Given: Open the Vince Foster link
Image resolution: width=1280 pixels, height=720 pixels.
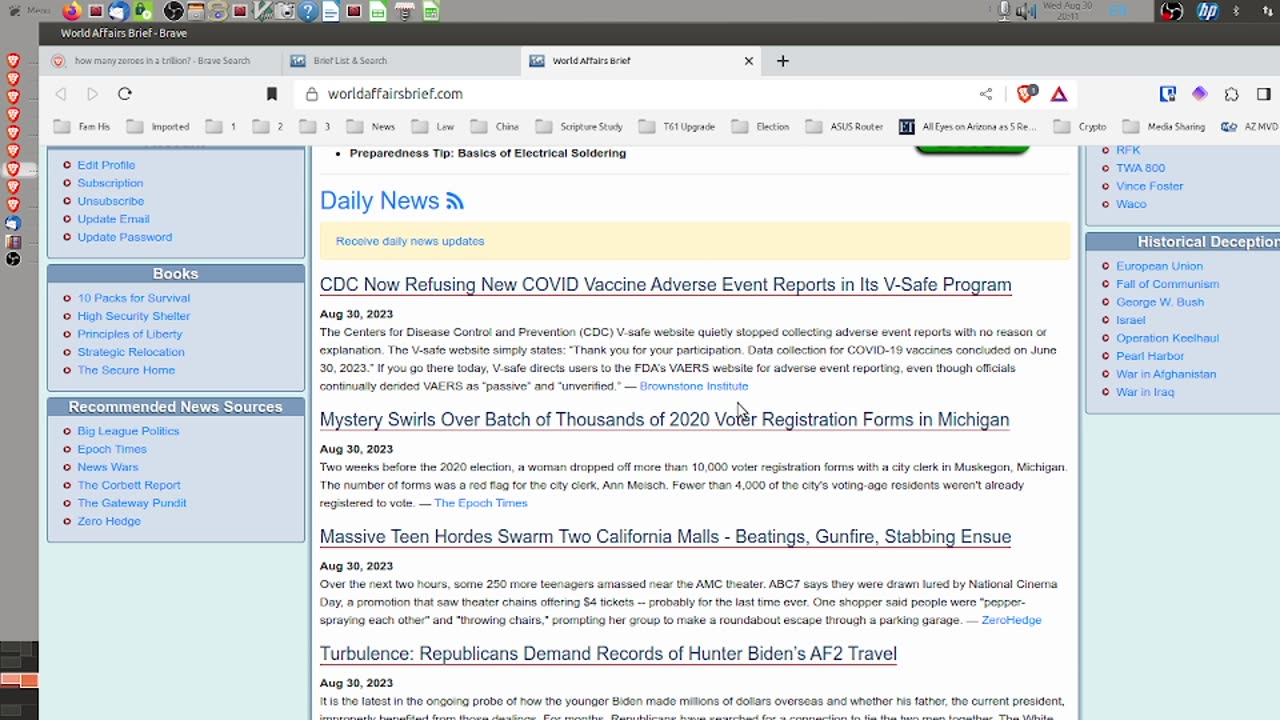Looking at the screenshot, I should (x=1149, y=186).
